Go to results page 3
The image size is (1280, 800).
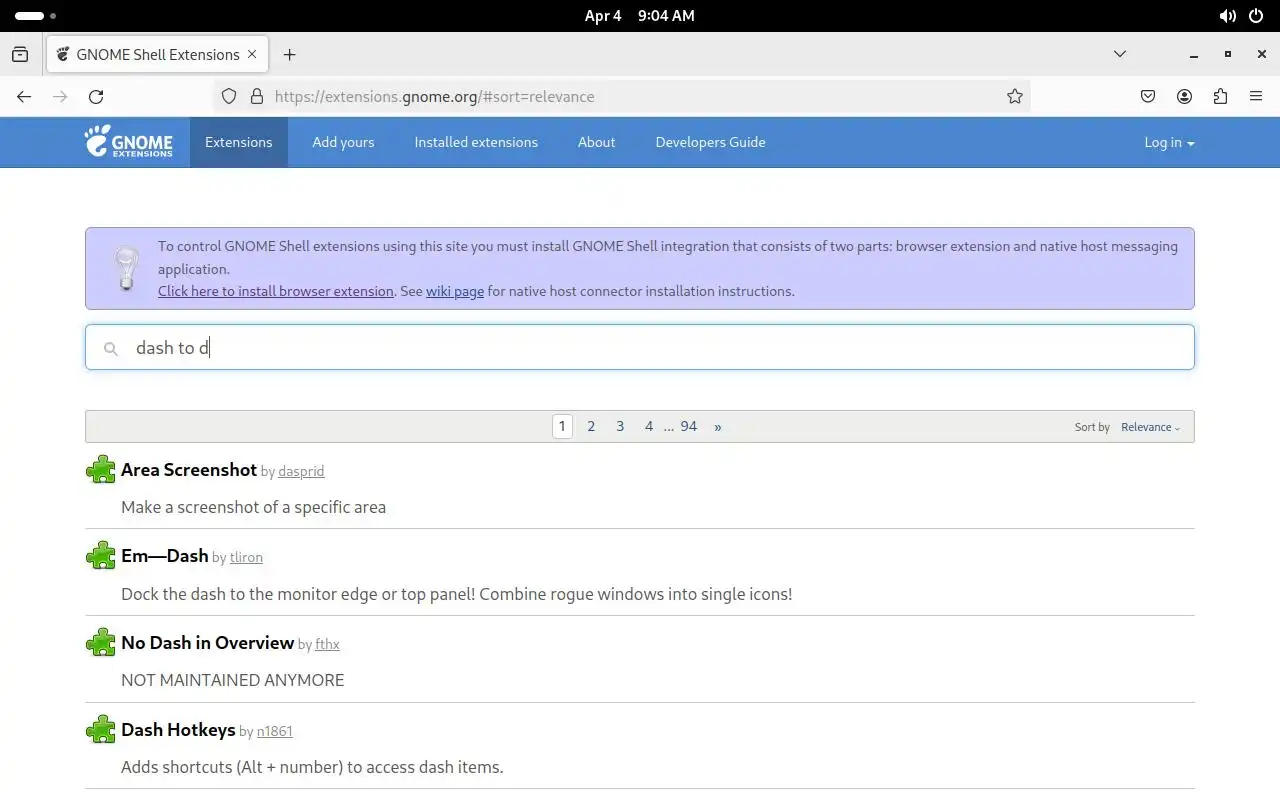coord(620,427)
